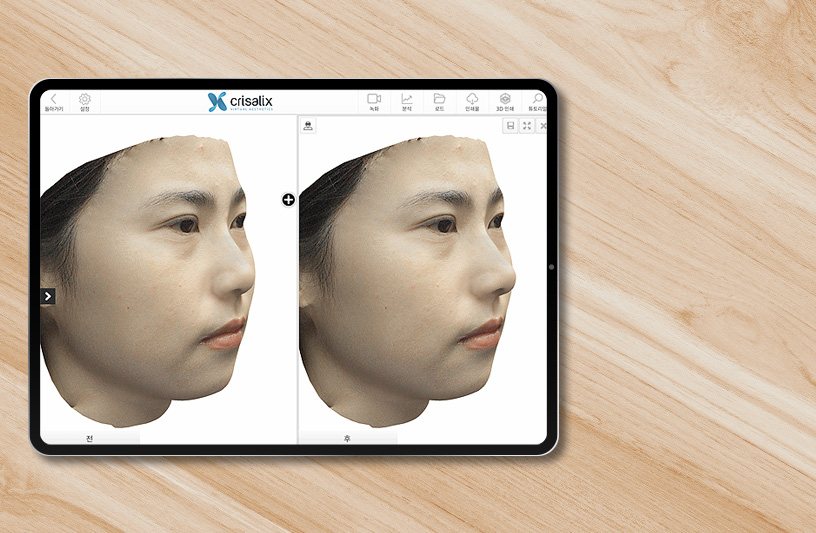The image size is (816, 533).
Task: Click the after 3D face model
Action: [407, 281]
